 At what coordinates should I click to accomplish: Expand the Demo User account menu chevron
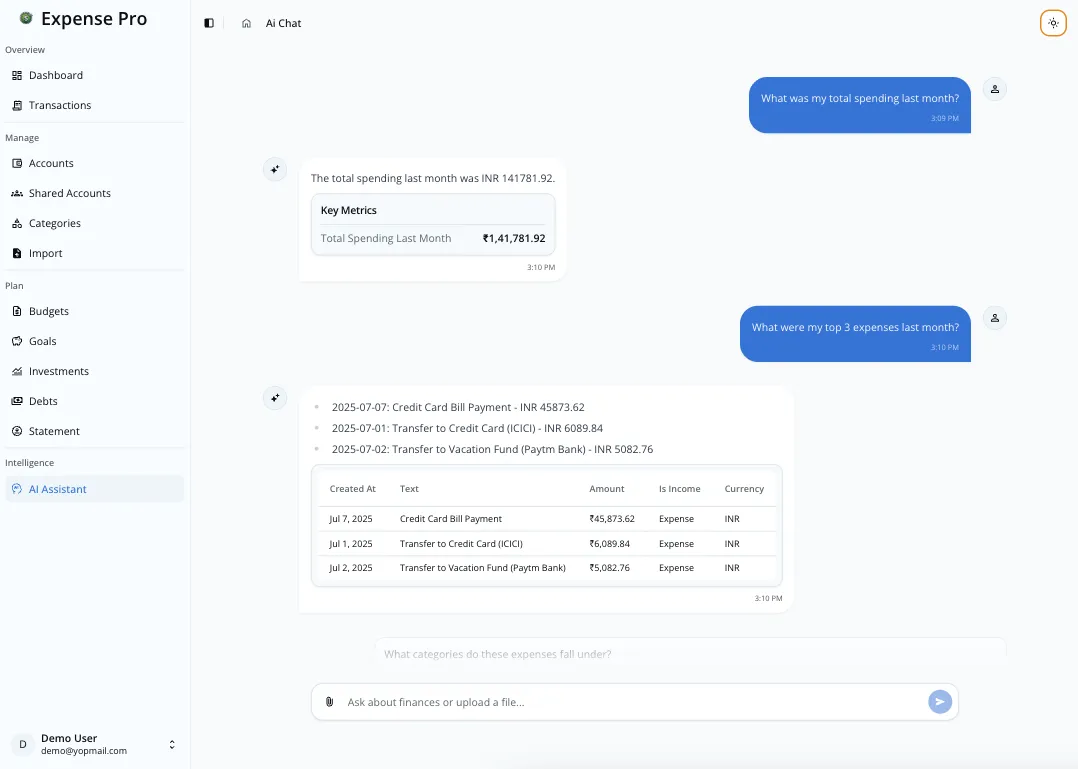(172, 744)
